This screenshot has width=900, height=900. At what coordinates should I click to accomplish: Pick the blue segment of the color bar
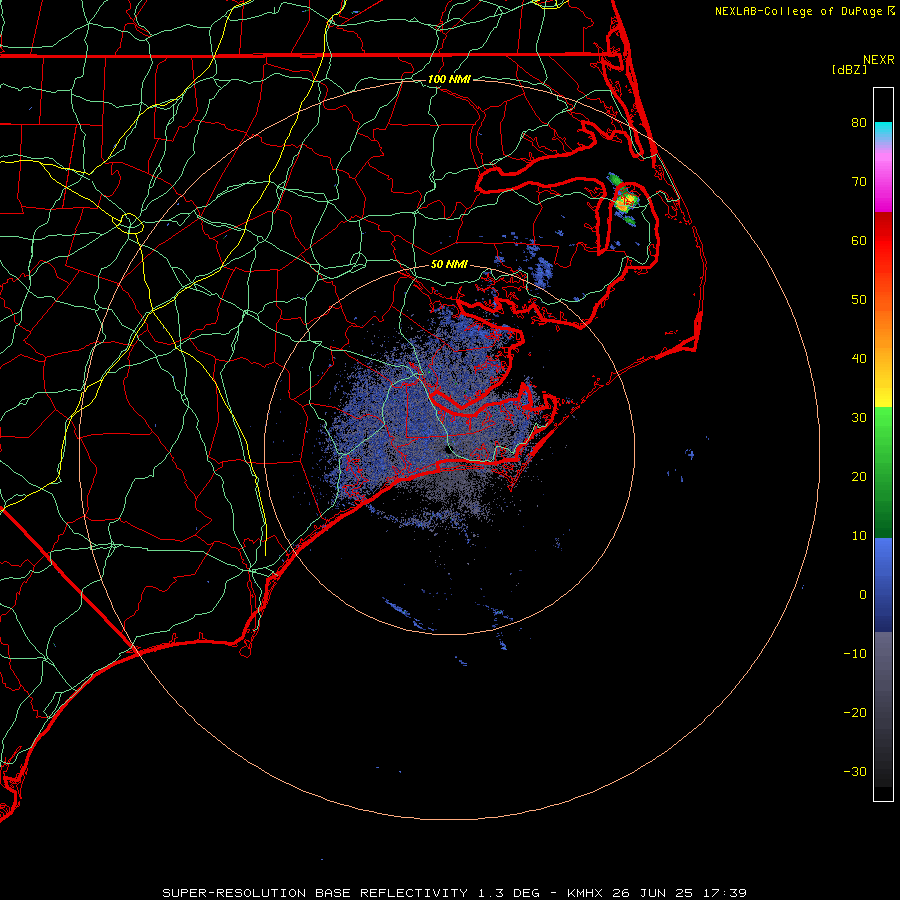[883, 584]
